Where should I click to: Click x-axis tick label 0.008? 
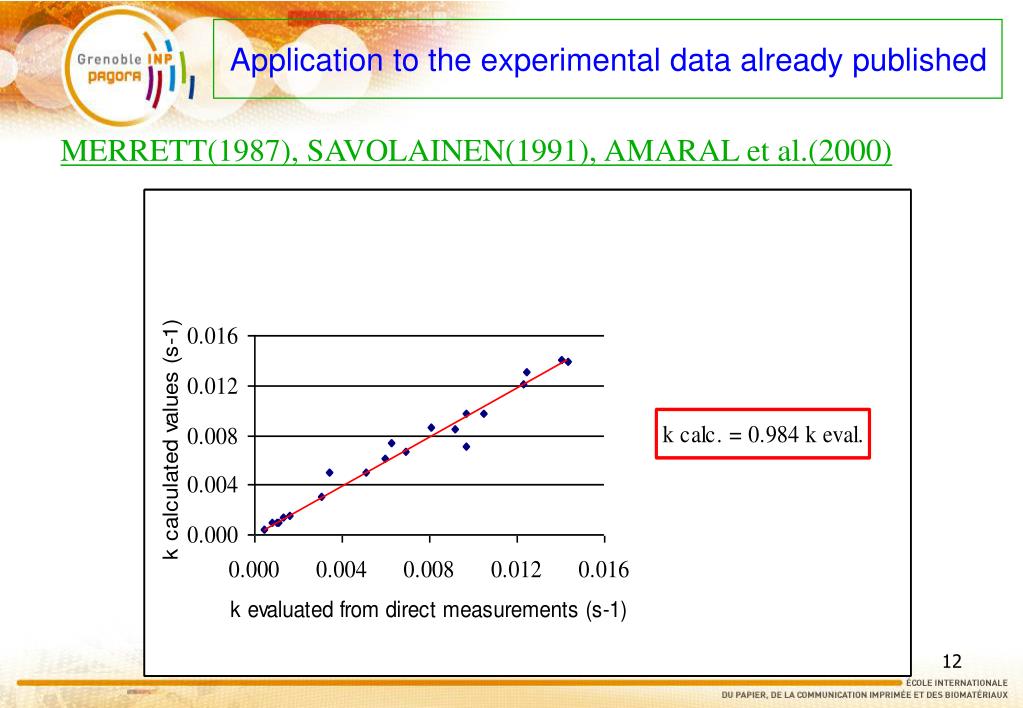pos(429,570)
